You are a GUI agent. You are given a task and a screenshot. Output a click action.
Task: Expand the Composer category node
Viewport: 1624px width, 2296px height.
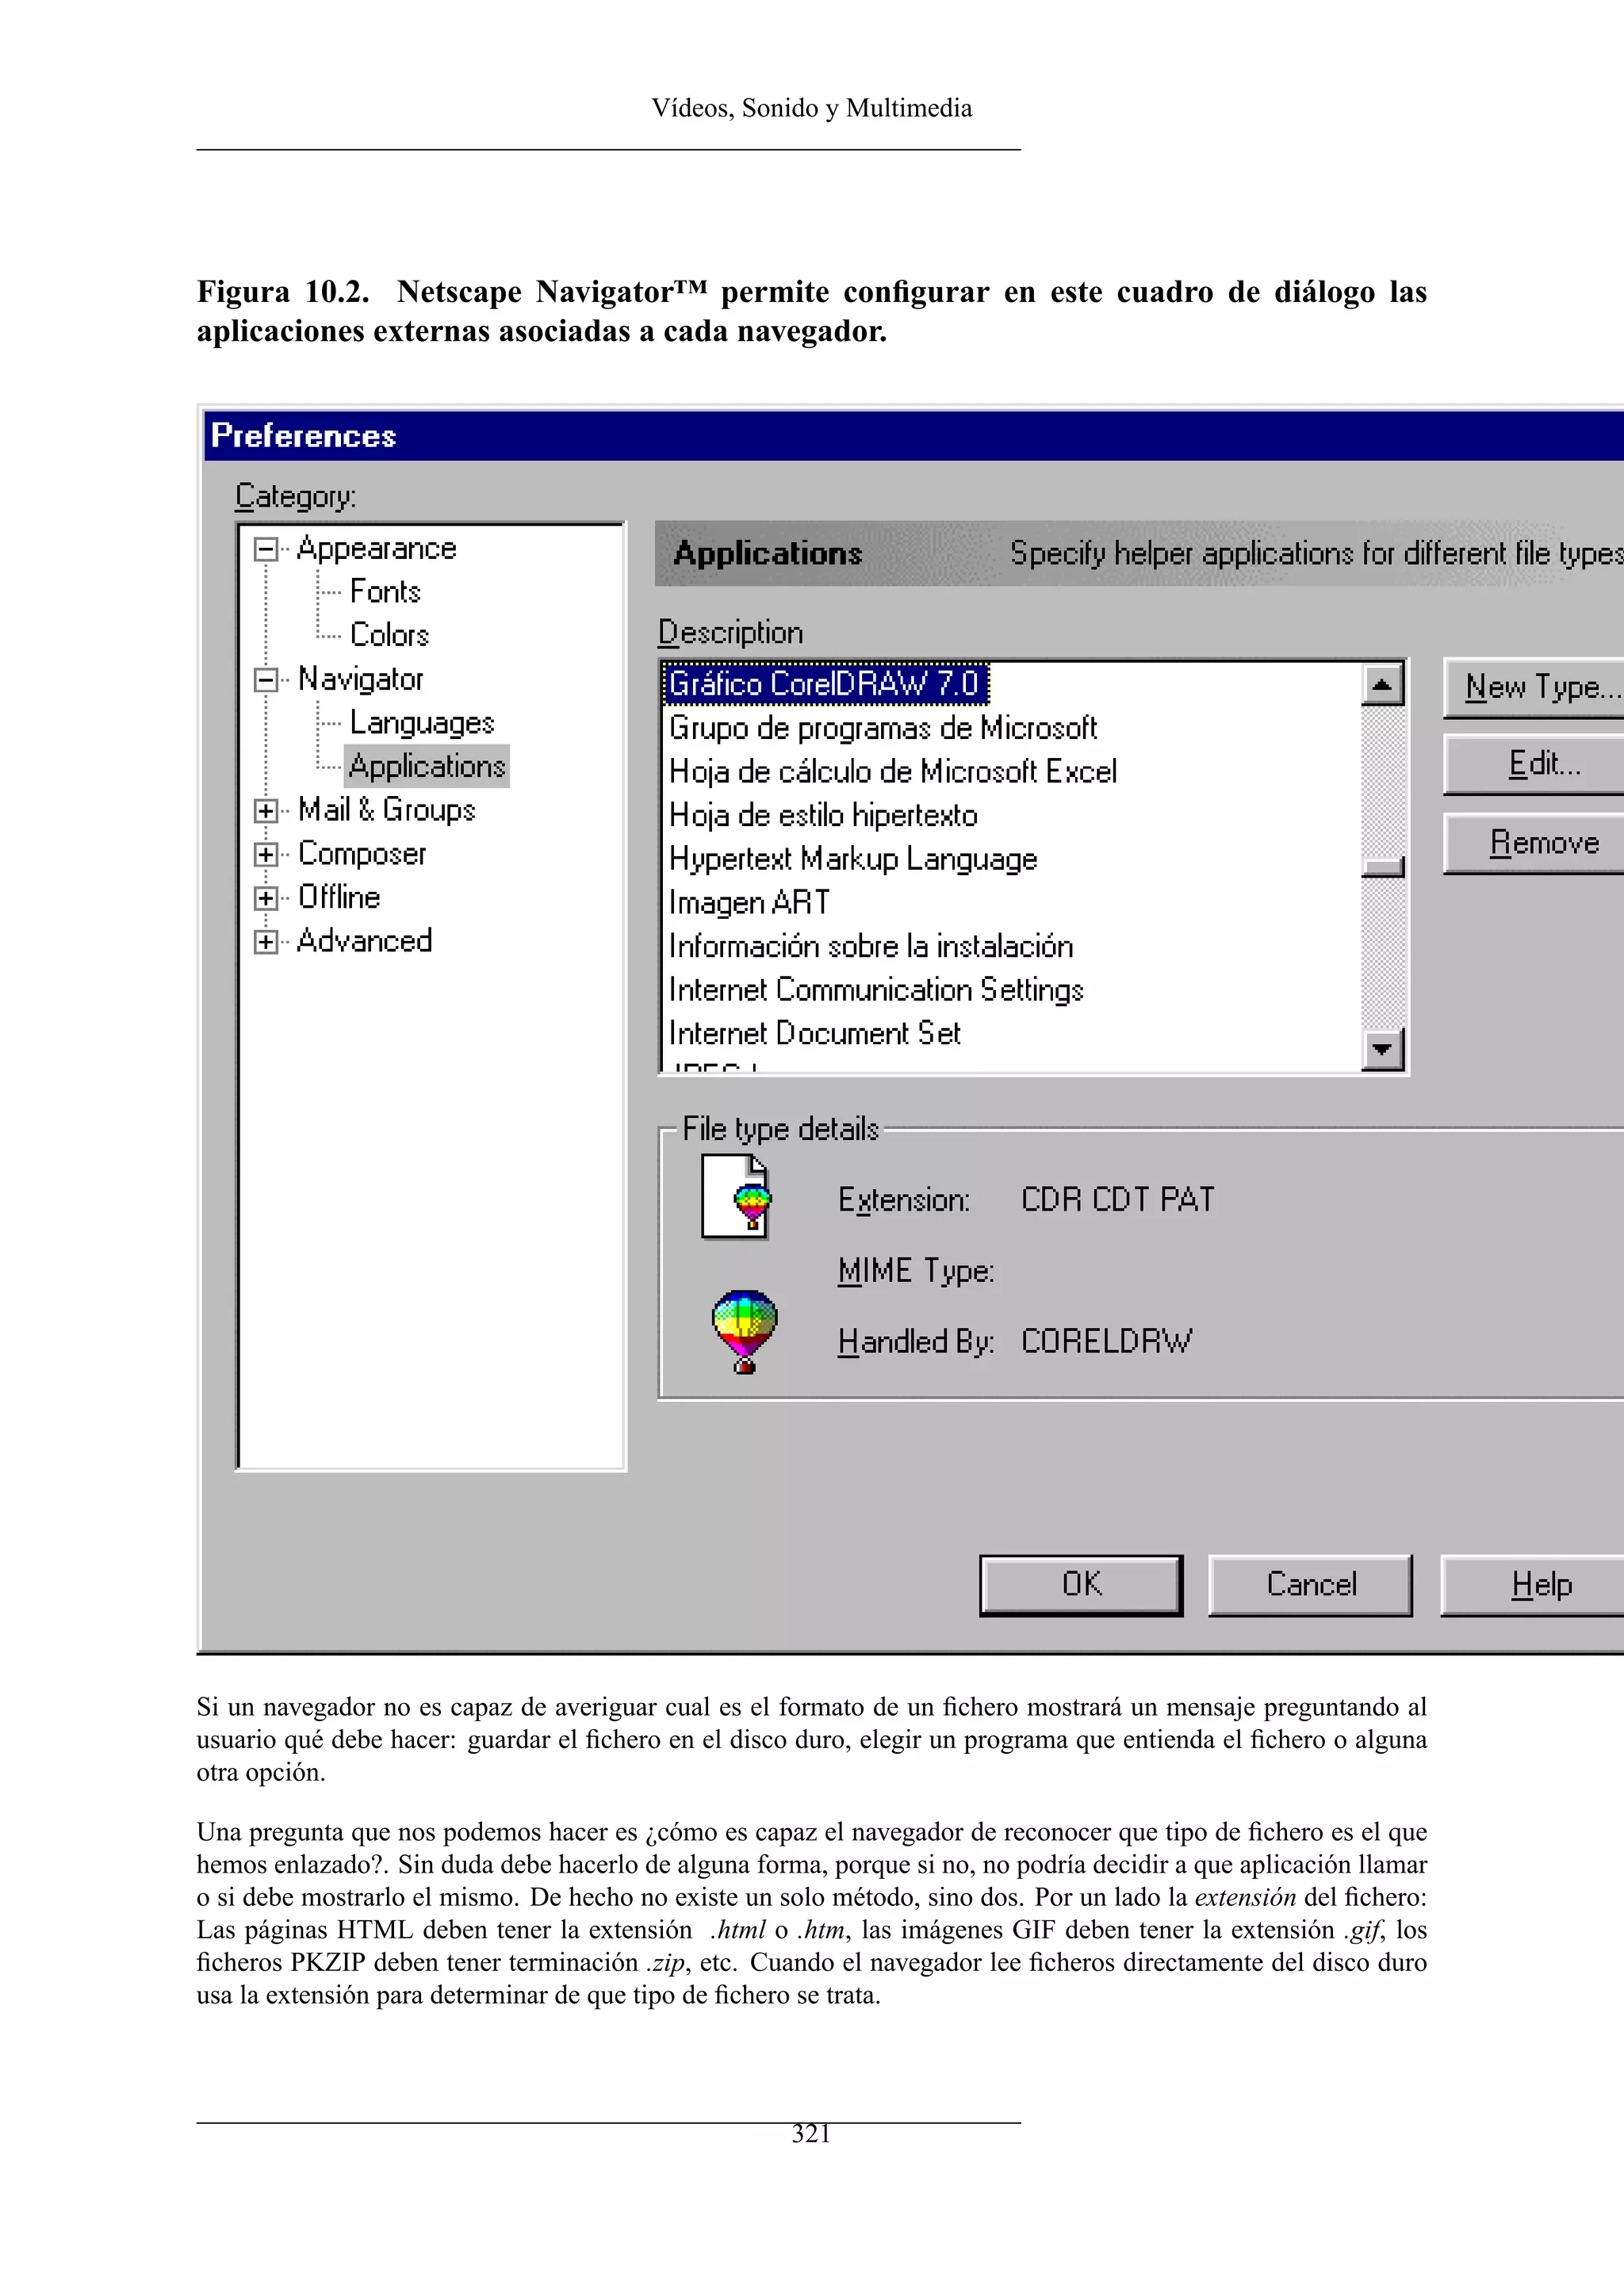(265, 854)
